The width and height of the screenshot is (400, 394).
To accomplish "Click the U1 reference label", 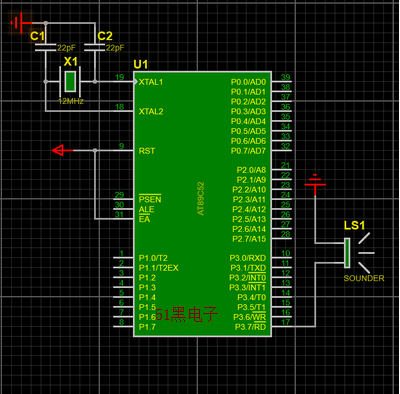I will 140,64.
